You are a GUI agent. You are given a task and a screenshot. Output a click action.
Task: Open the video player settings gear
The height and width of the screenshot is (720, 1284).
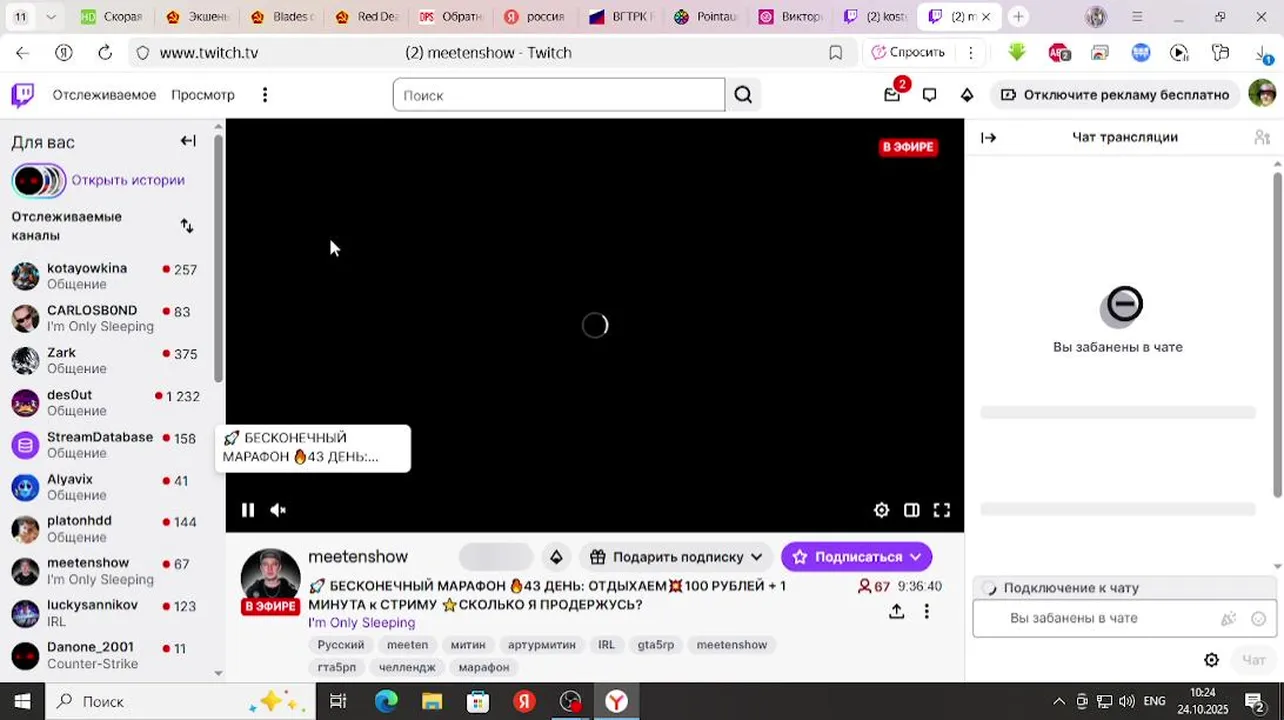click(881, 510)
